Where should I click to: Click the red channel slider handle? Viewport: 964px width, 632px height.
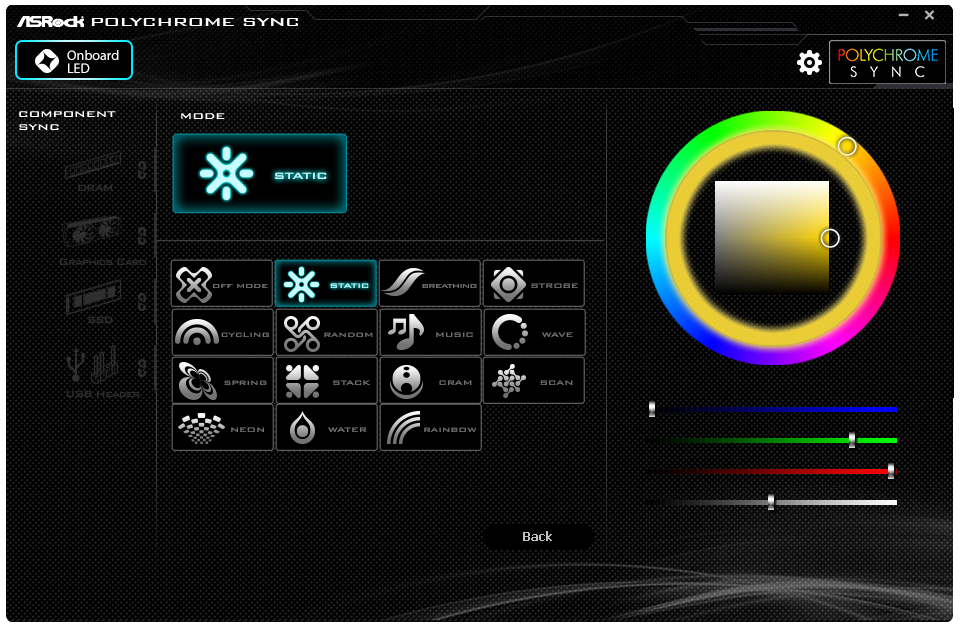pyautogui.click(x=891, y=471)
